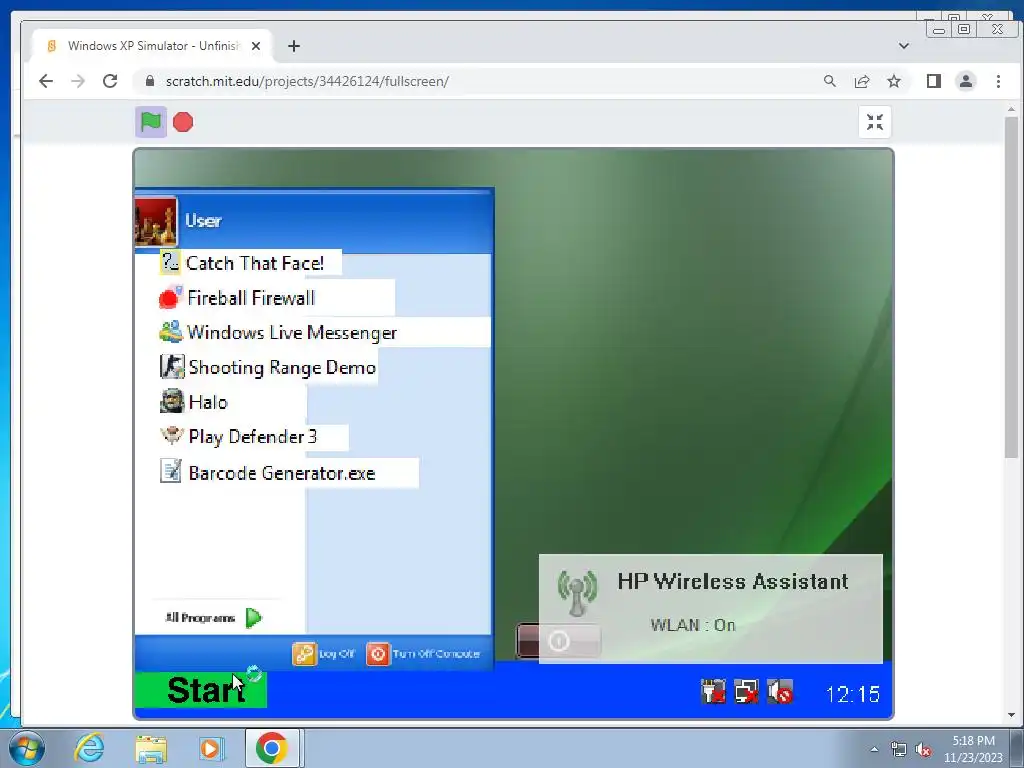Viewport: 1024px width, 768px height.
Task: Open the Chrome profile avatar
Action: (x=966, y=81)
